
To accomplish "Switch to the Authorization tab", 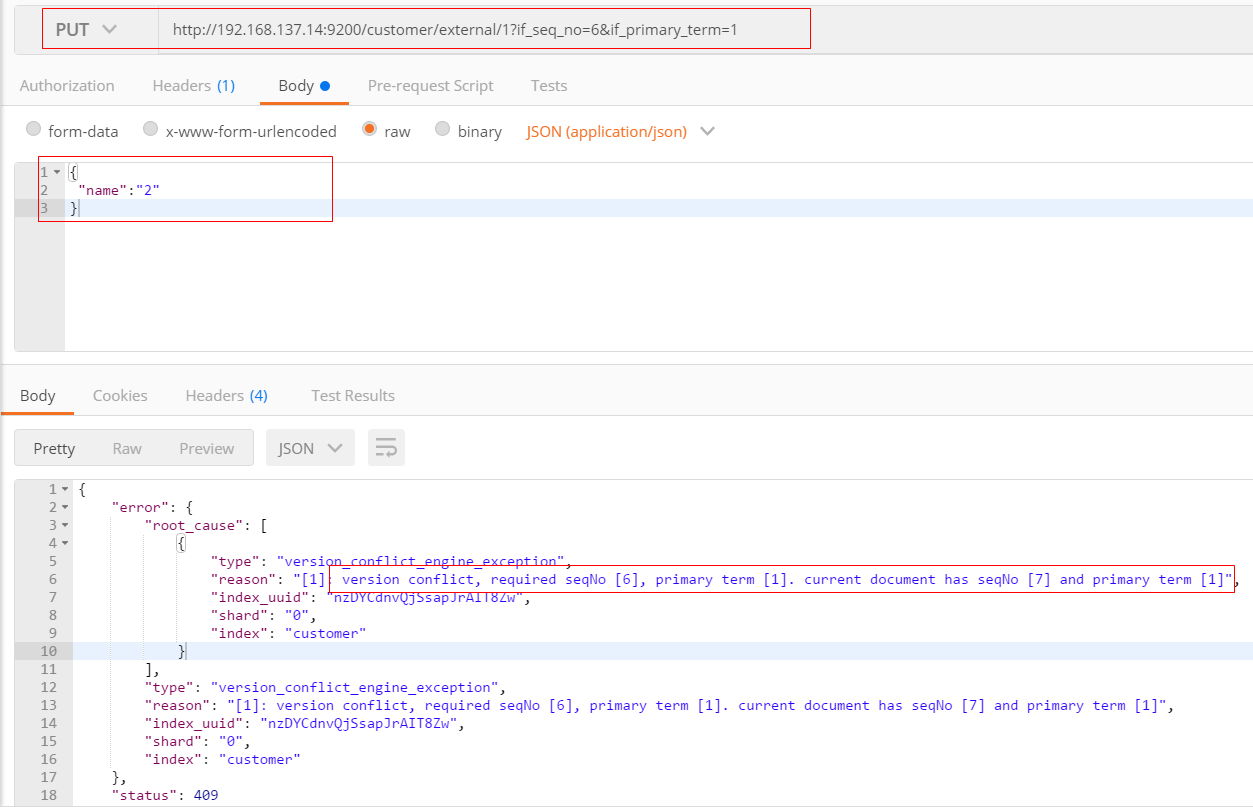I will coord(67,86).
